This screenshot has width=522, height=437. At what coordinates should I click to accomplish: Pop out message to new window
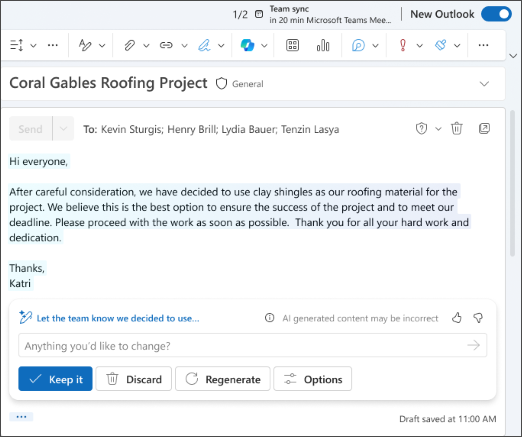(484, 128)
